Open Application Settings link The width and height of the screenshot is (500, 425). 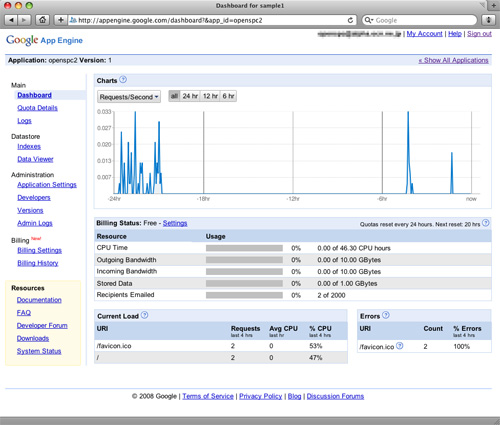(47, 185)
